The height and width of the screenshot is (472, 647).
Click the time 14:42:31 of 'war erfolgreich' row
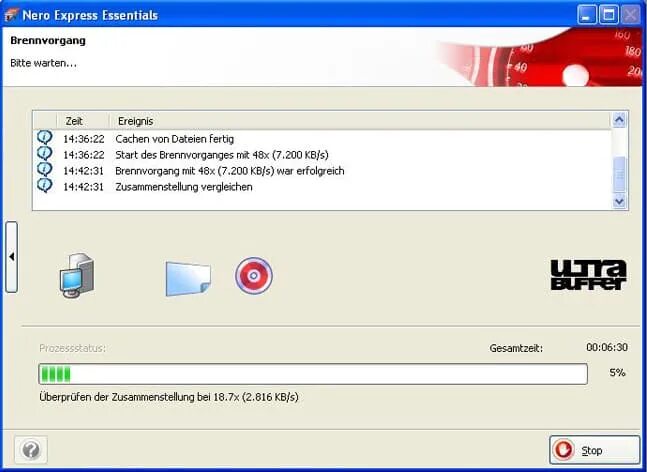83,171
